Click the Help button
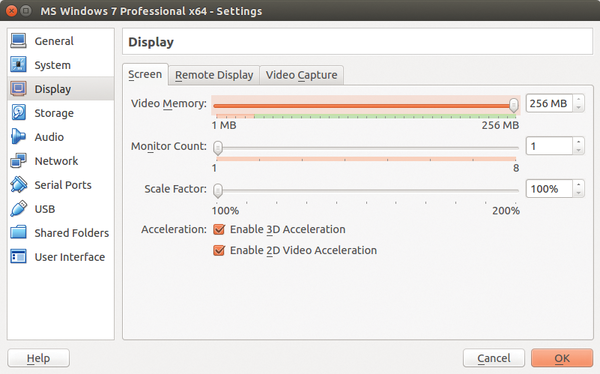This screenshot has width=600, height=374. click(38, 358)
